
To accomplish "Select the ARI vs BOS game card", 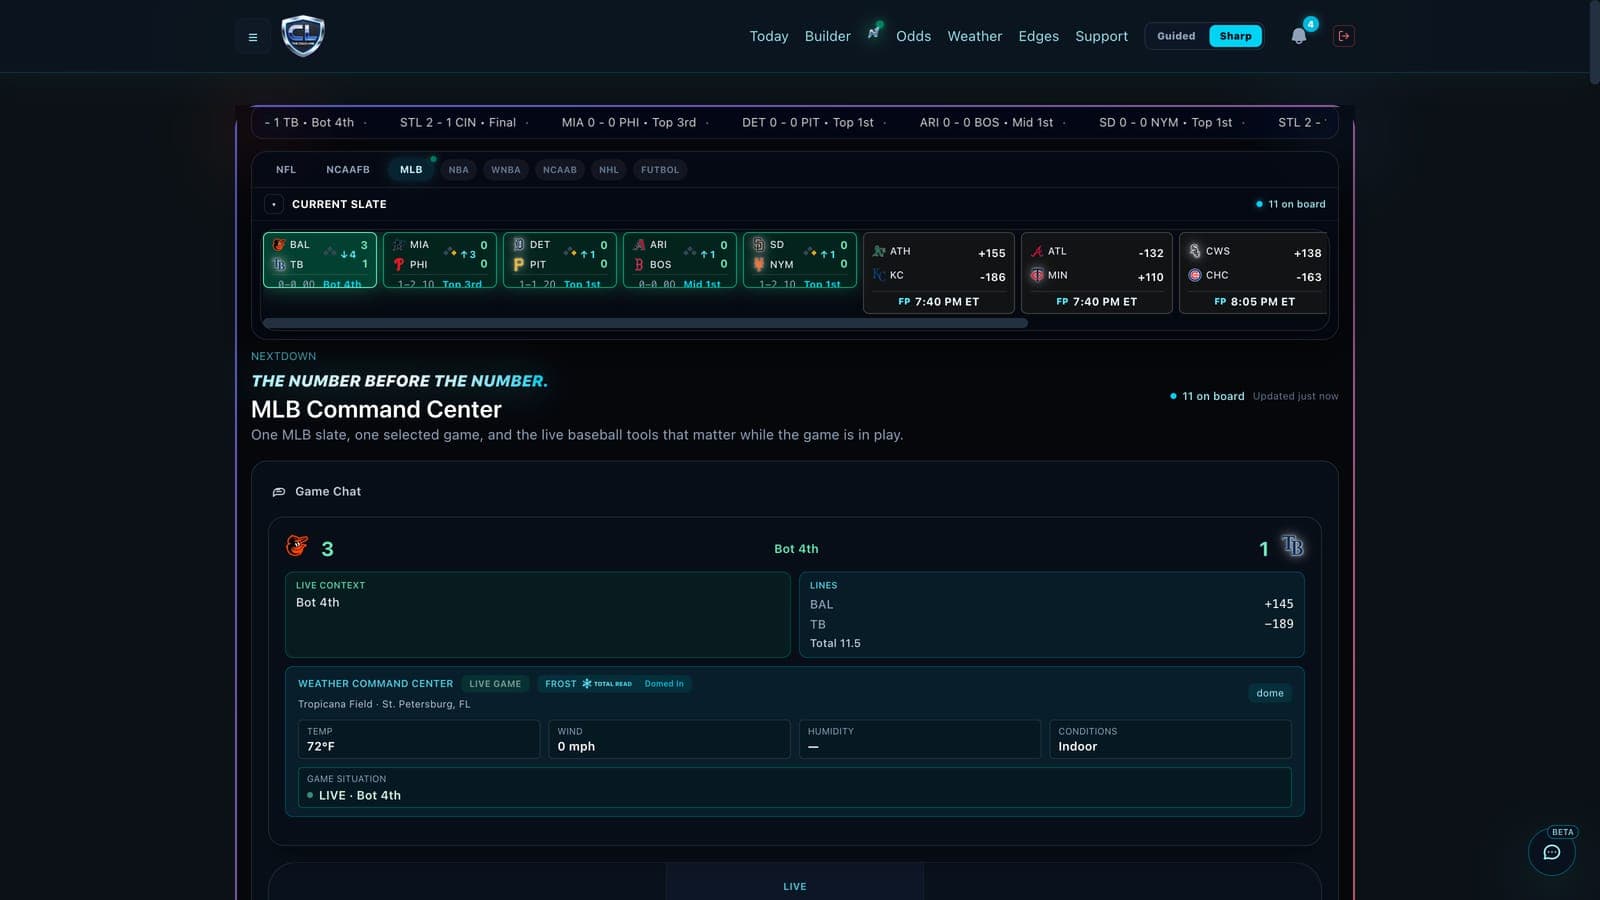I will (x=680, y=260).
